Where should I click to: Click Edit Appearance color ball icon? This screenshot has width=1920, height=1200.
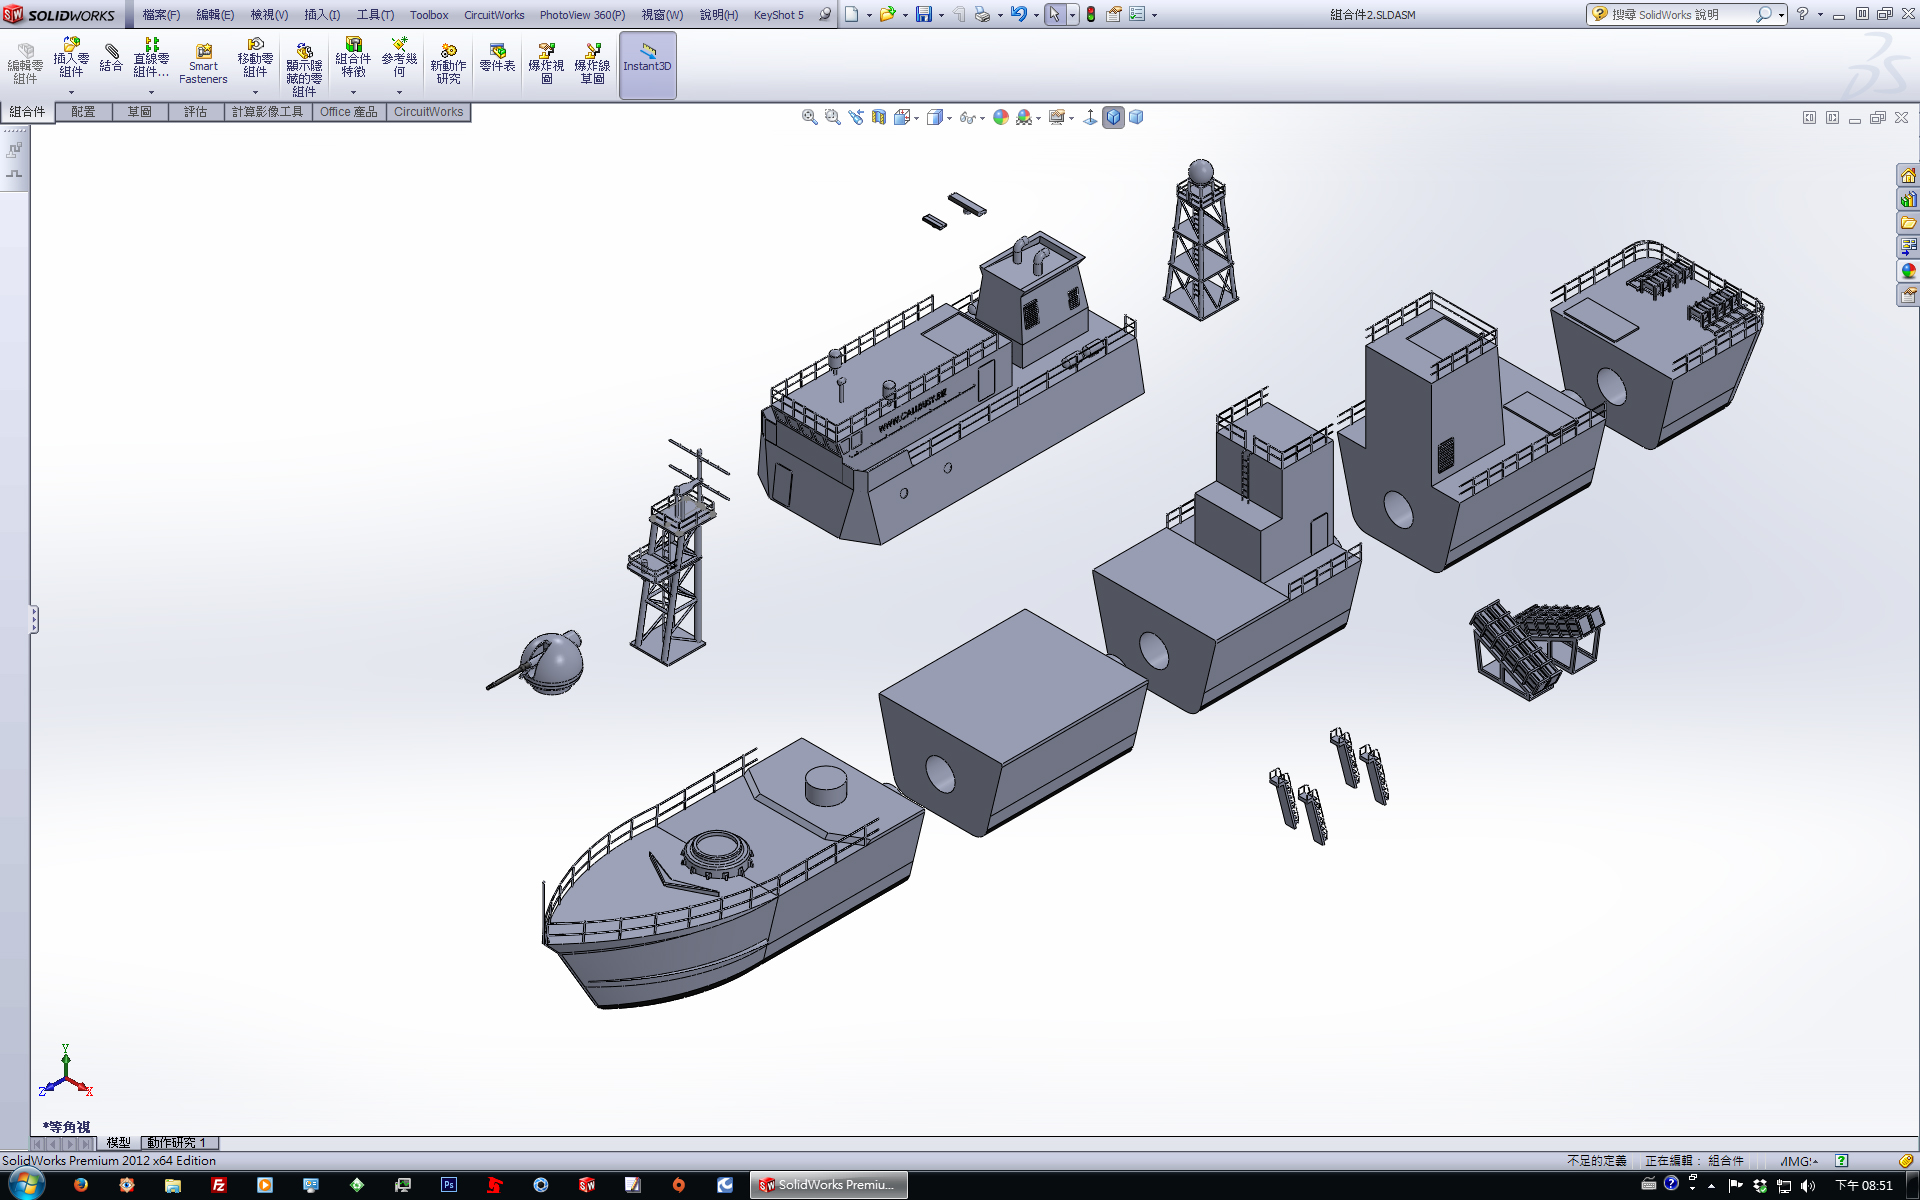tap(1000, 117)
